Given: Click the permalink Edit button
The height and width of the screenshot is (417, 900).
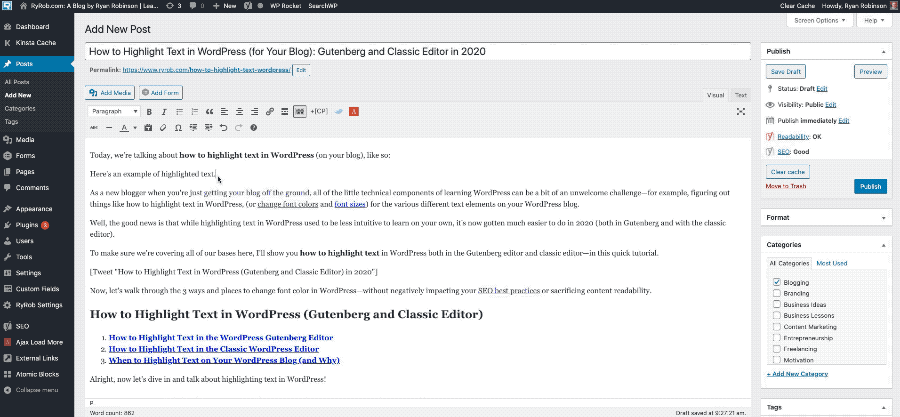Looking at the screenshot, I should pyautogui.click(x=301, y=70).
